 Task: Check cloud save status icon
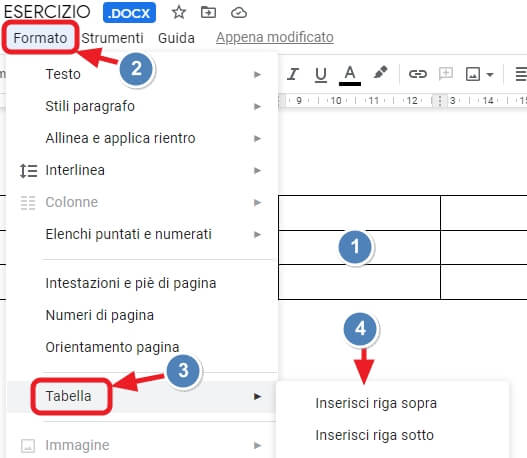tap(239, 13)
